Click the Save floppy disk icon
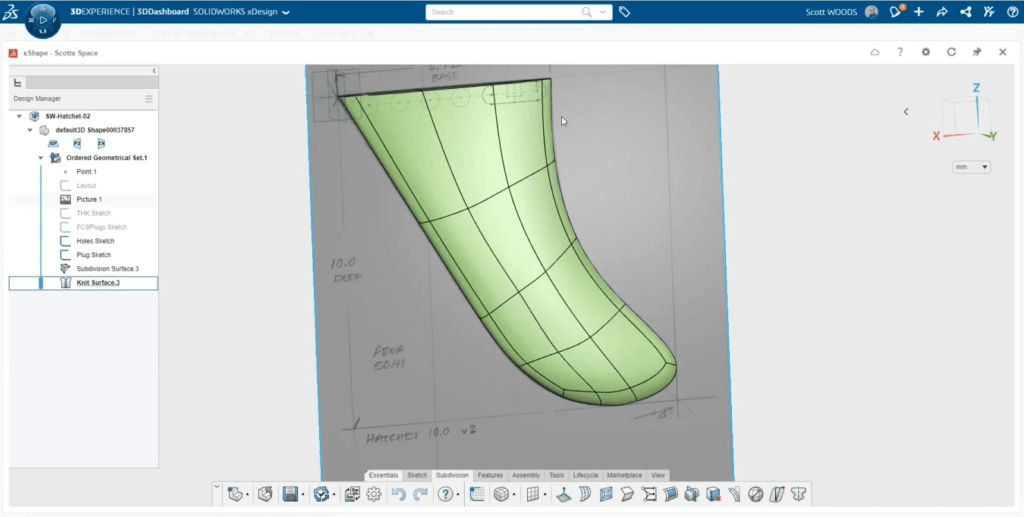The height and width of the screenshot is (517, 1024). coord(291,494)
